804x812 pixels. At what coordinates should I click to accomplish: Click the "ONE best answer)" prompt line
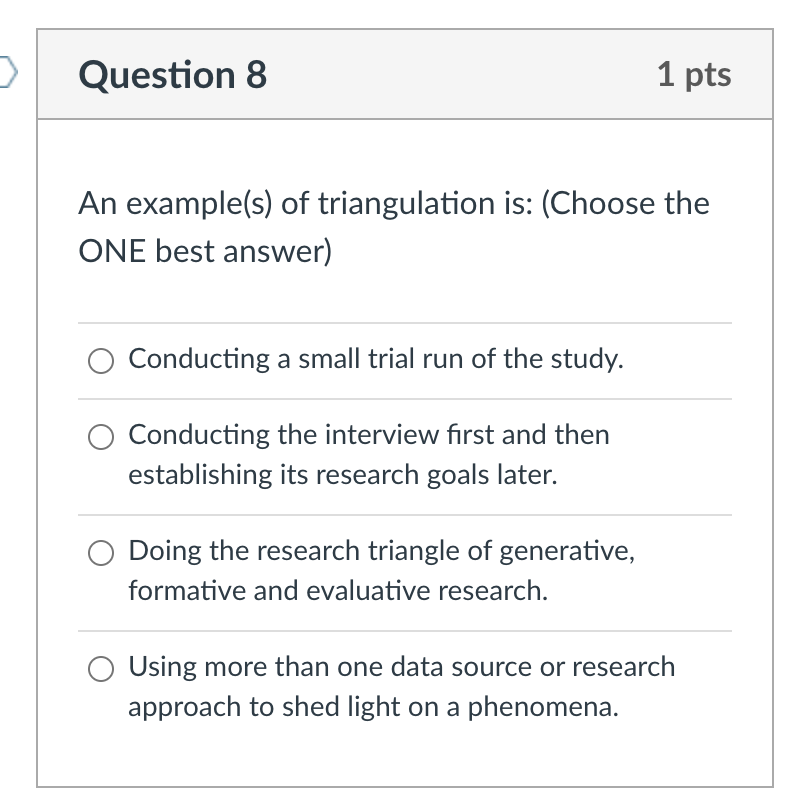(204, 252)
